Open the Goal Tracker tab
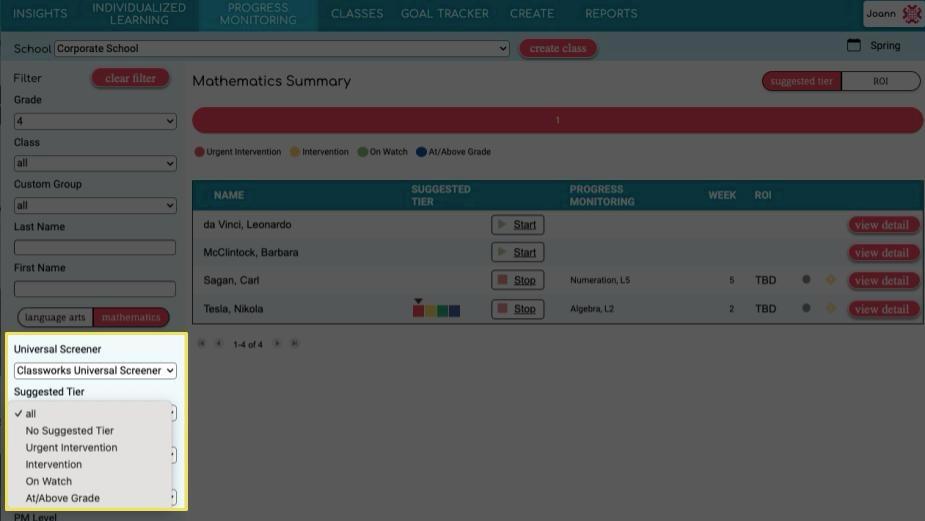The height and width of the screenshot is (521, 925). tap(445, 14)
